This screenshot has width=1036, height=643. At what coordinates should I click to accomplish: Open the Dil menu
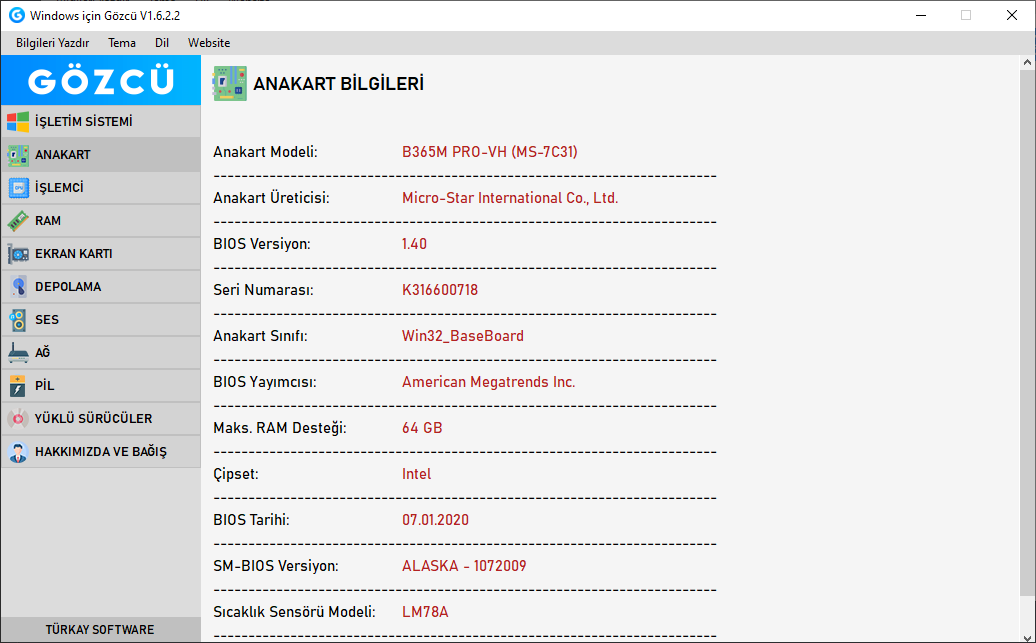point(162,43)
